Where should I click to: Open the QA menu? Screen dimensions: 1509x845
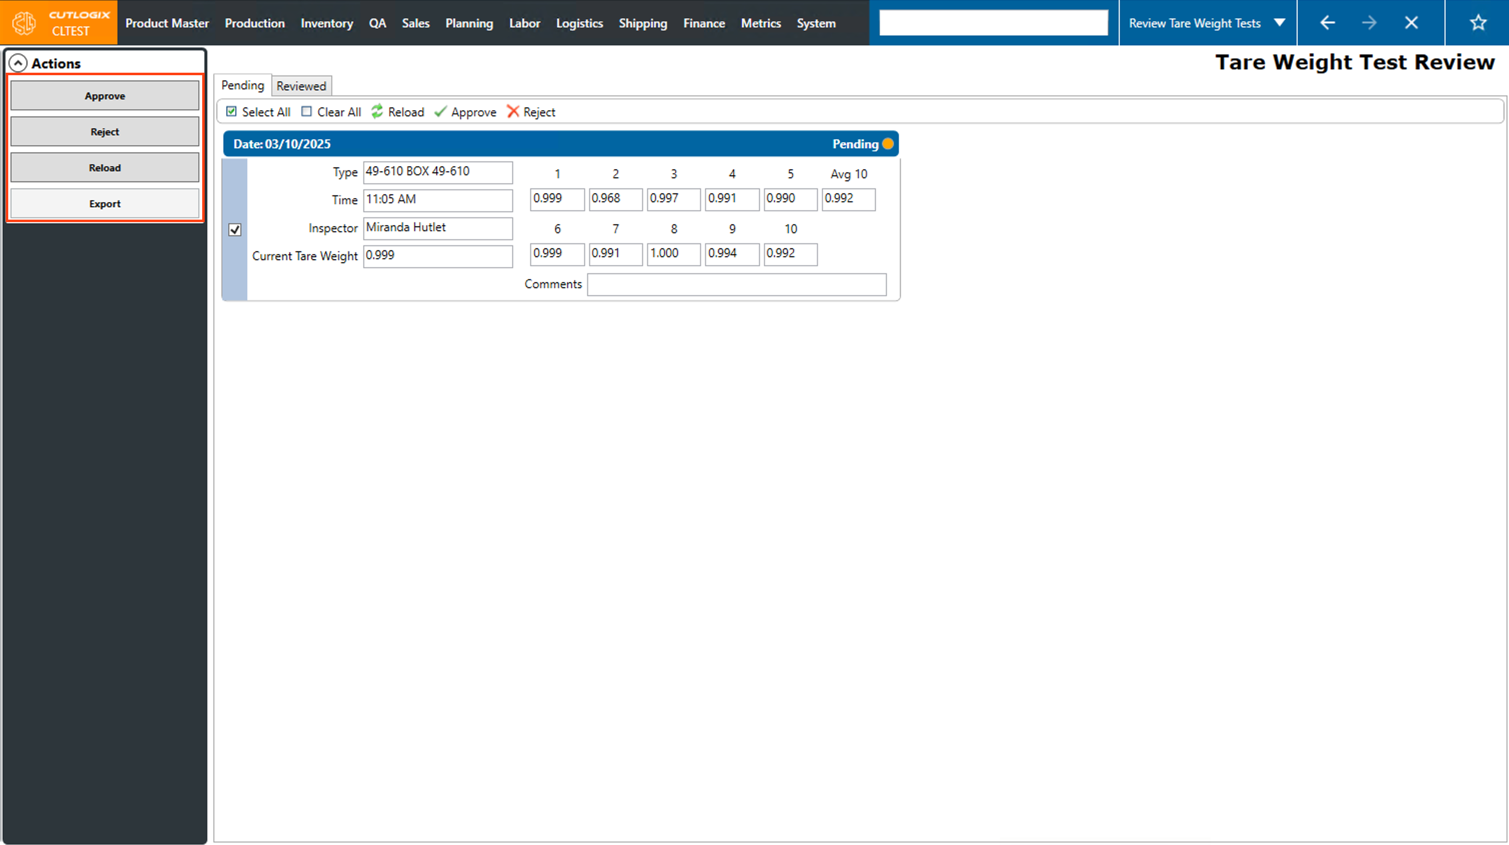click(377, 22)
